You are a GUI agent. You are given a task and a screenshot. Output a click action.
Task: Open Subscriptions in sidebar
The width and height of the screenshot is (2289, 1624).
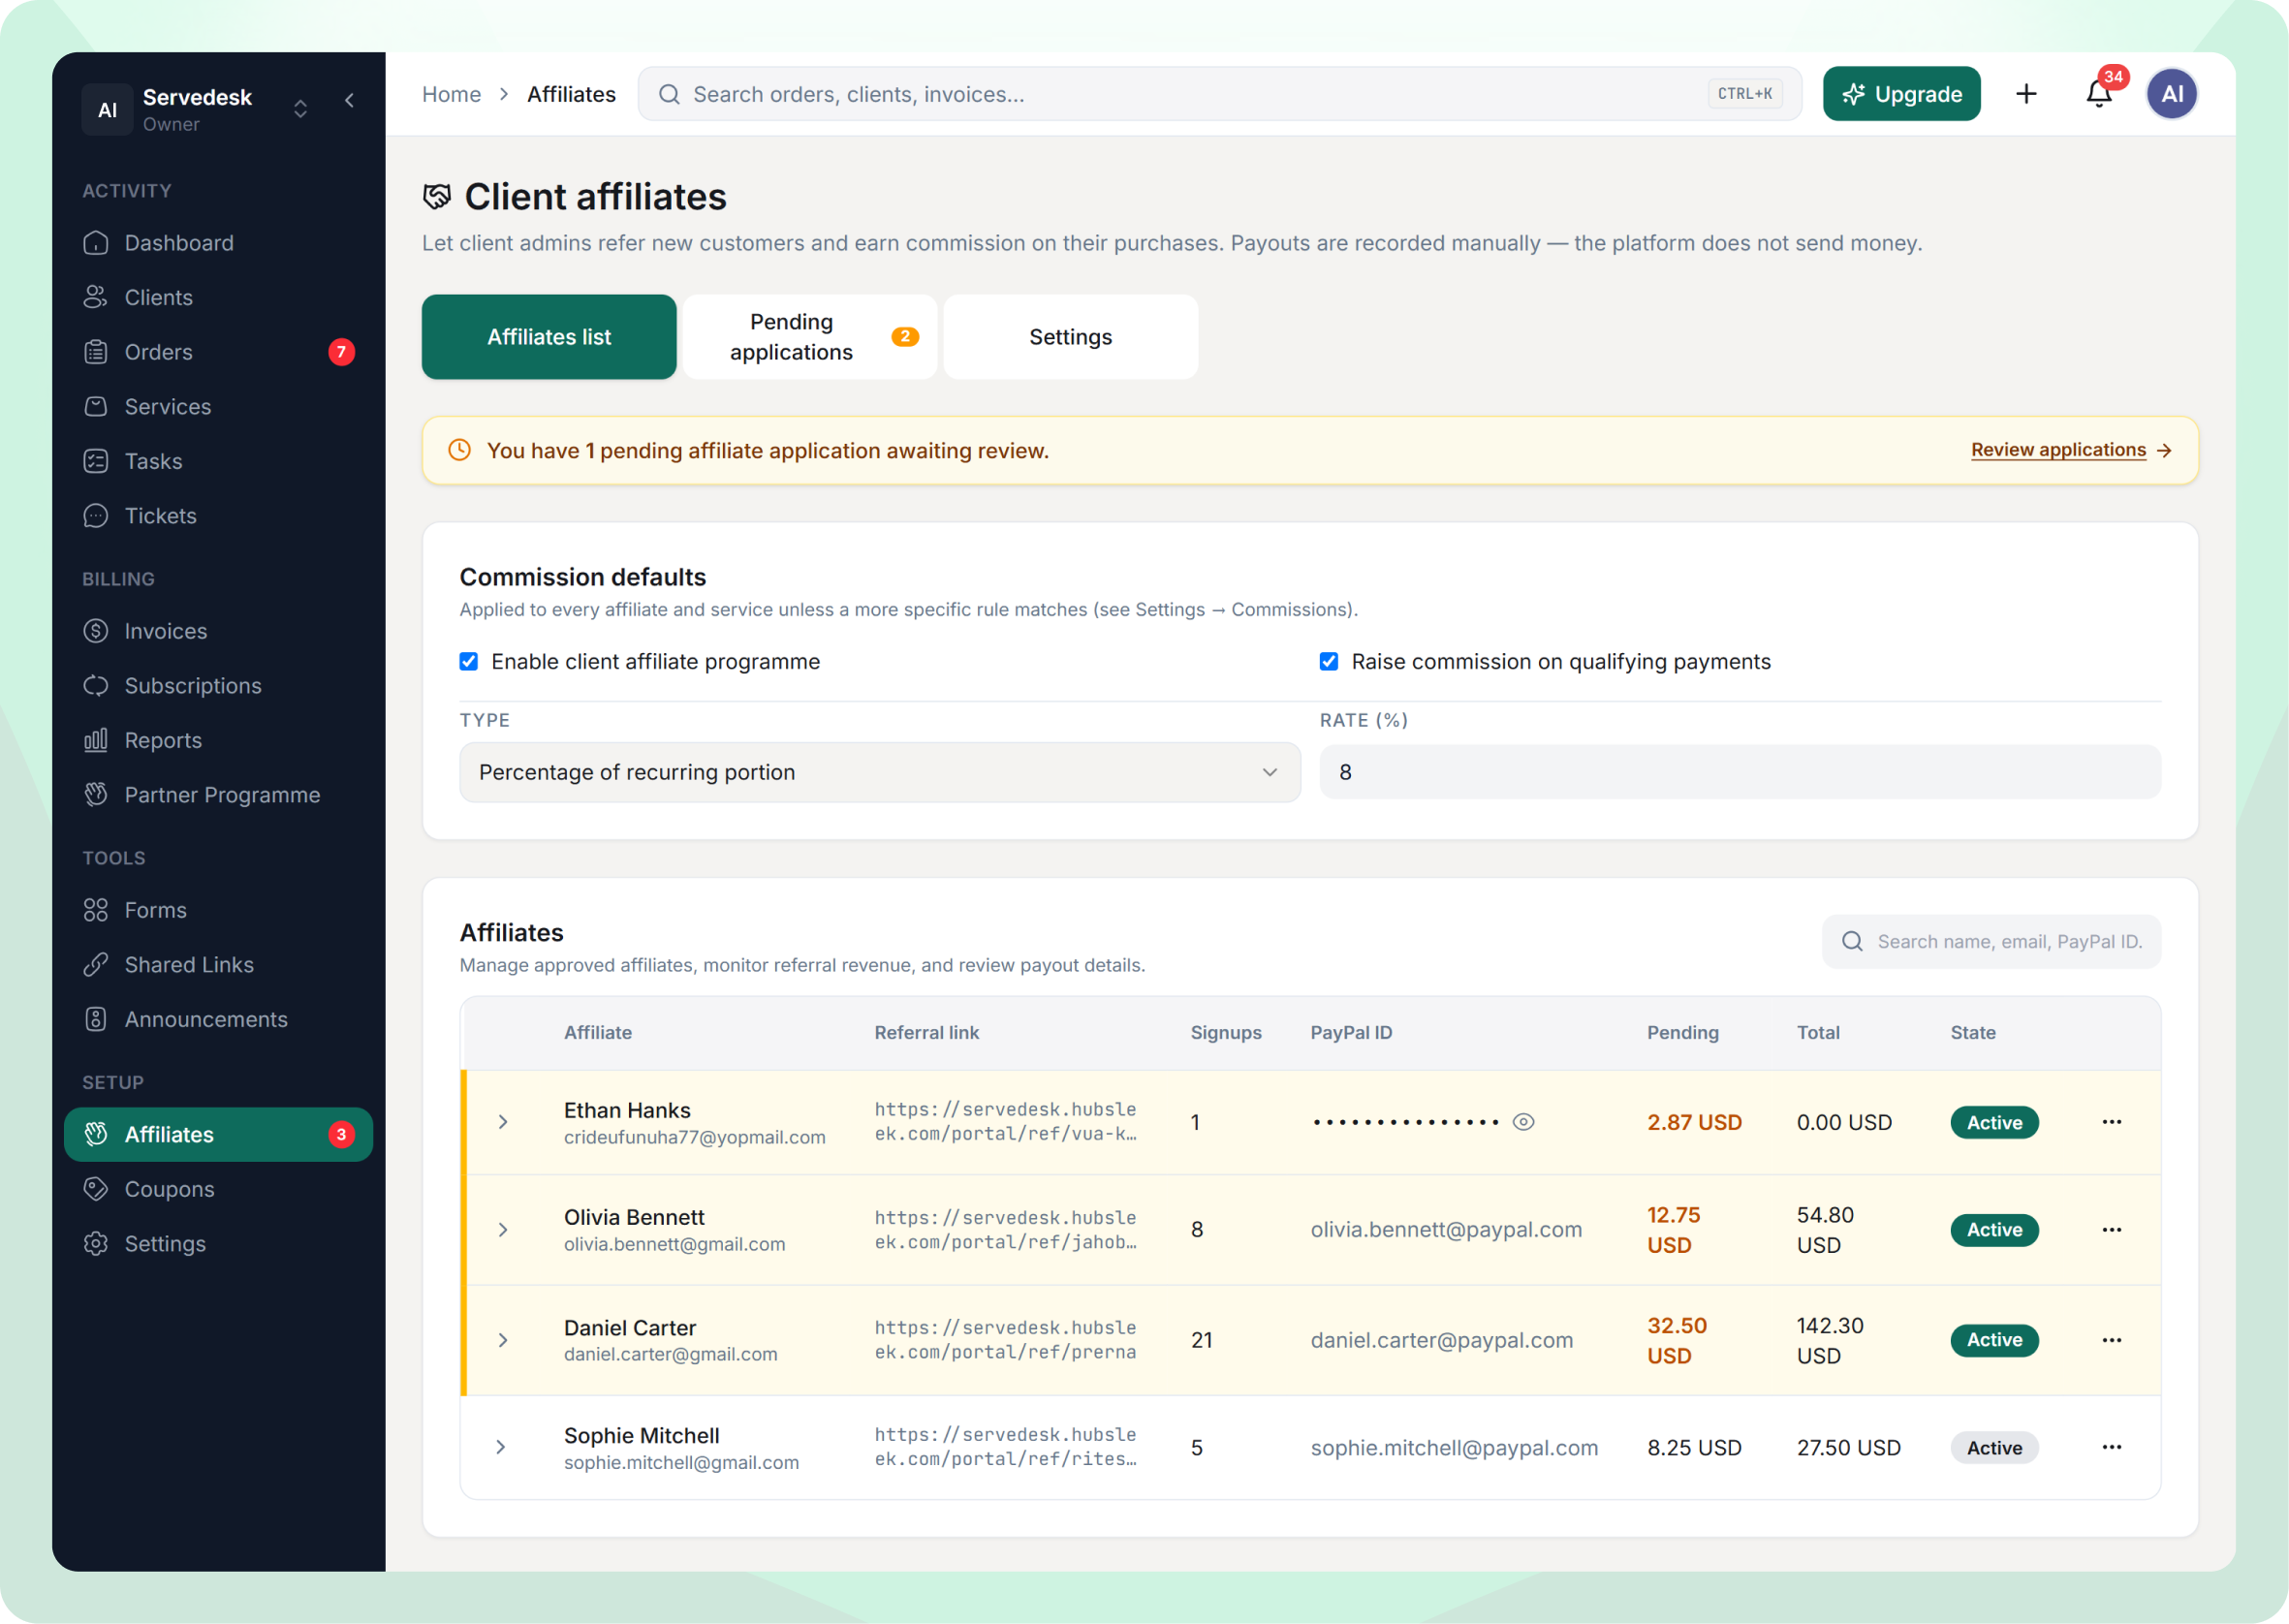[x=218, y=686]
